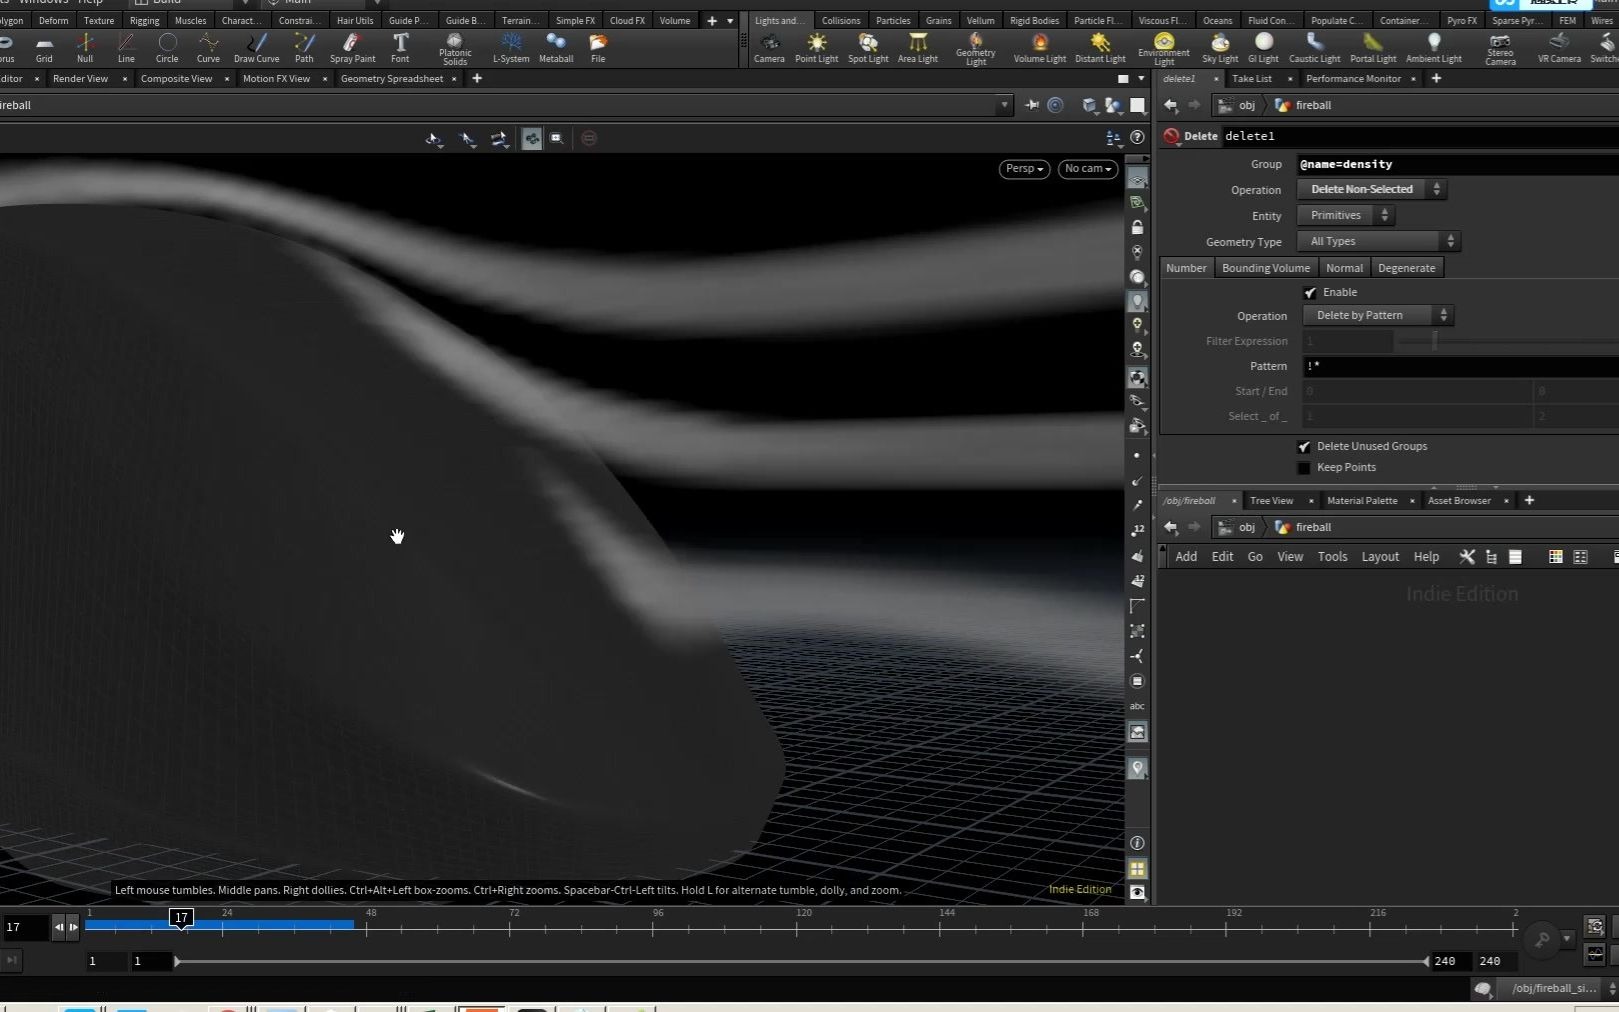Click frame 17 timeline marker
This screenshot has height=1012, width=1619.
(181, 918)
